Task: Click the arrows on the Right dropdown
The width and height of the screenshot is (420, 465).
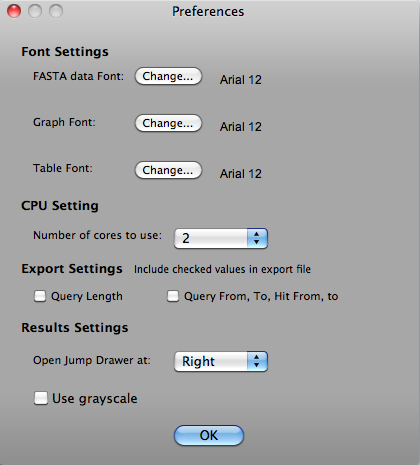Action: click(257, 361)
